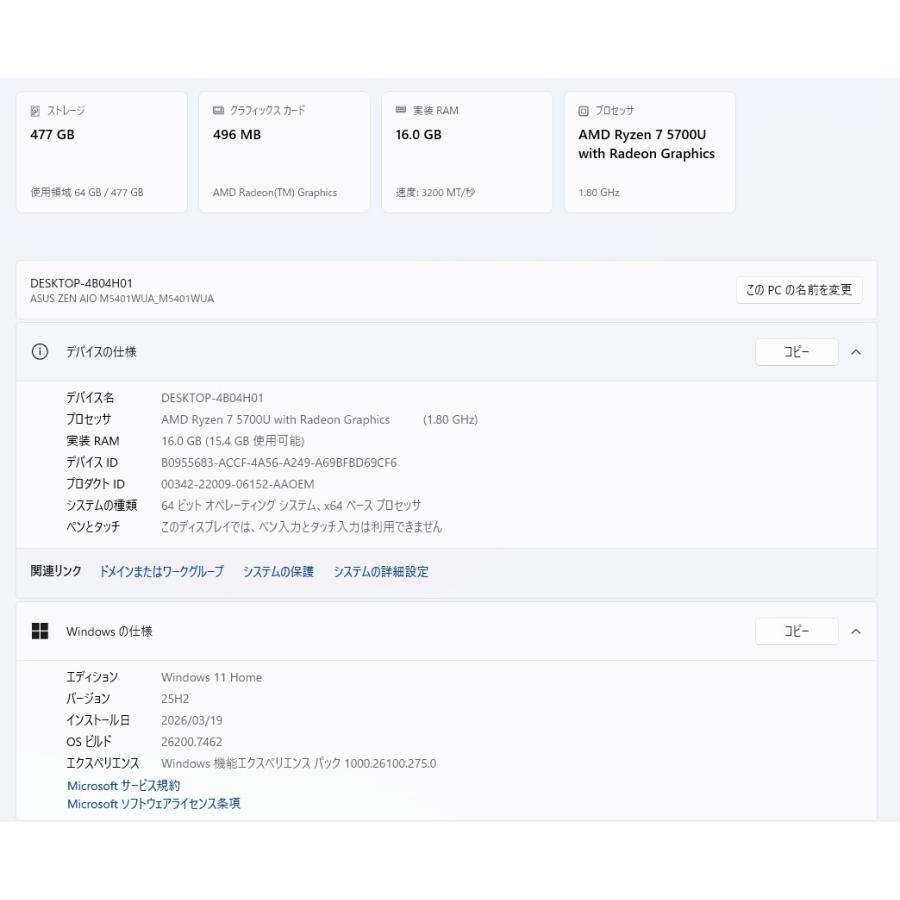Select the install date 2026/03/19
The height and width of the screenshot is (900, 900).
pos(192,720)
